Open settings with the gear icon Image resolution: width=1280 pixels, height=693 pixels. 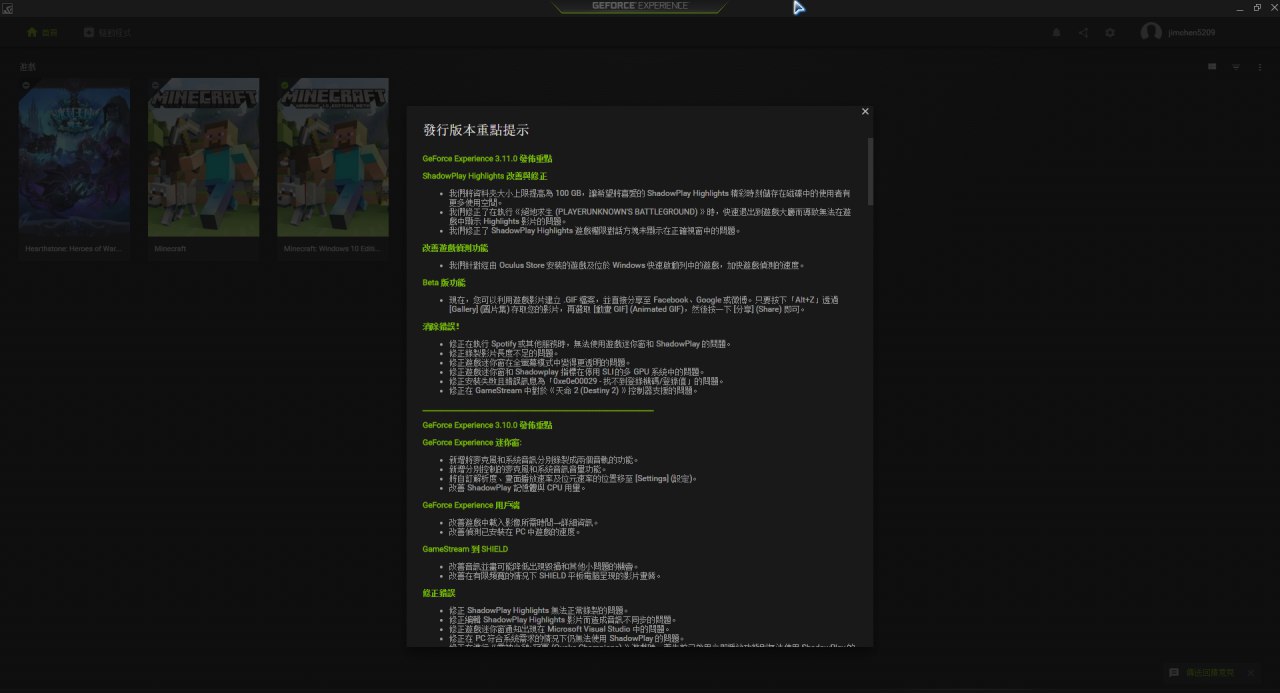click(x=1110, y=33)
